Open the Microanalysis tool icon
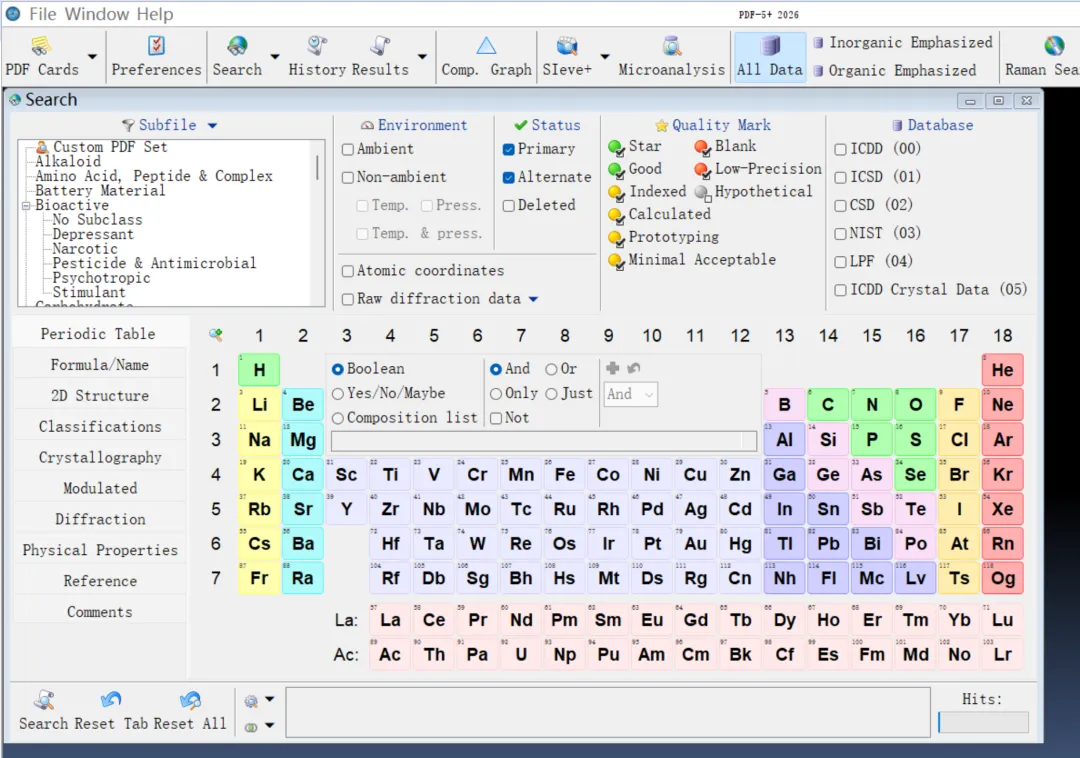This screenshot has width=1080, height=758. click(x=672, y=46)
